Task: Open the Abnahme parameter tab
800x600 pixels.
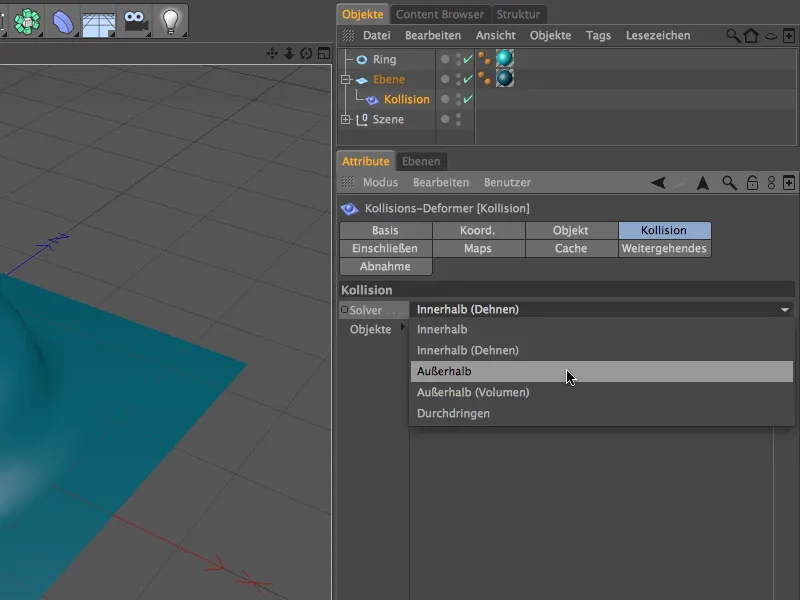Action: (385, 266)
